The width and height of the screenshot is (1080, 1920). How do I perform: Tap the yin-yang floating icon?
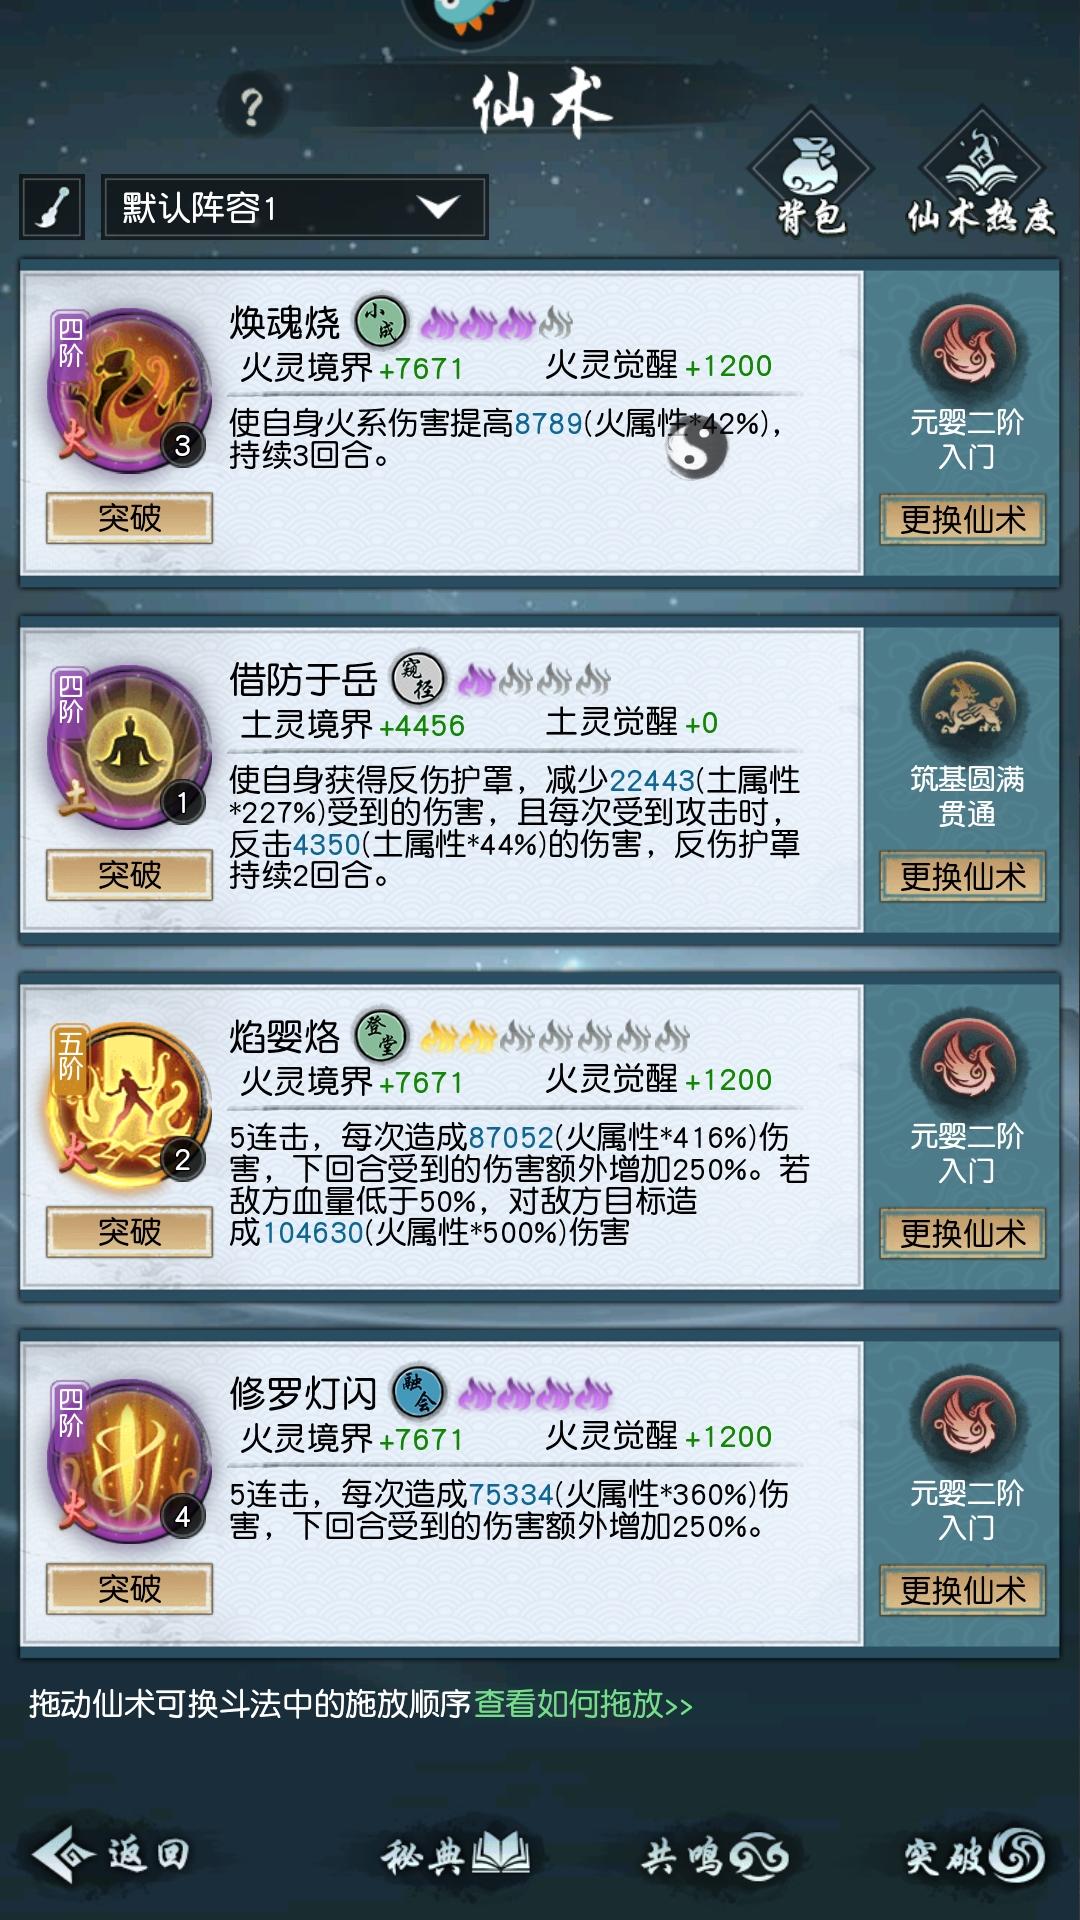point(697,446)
